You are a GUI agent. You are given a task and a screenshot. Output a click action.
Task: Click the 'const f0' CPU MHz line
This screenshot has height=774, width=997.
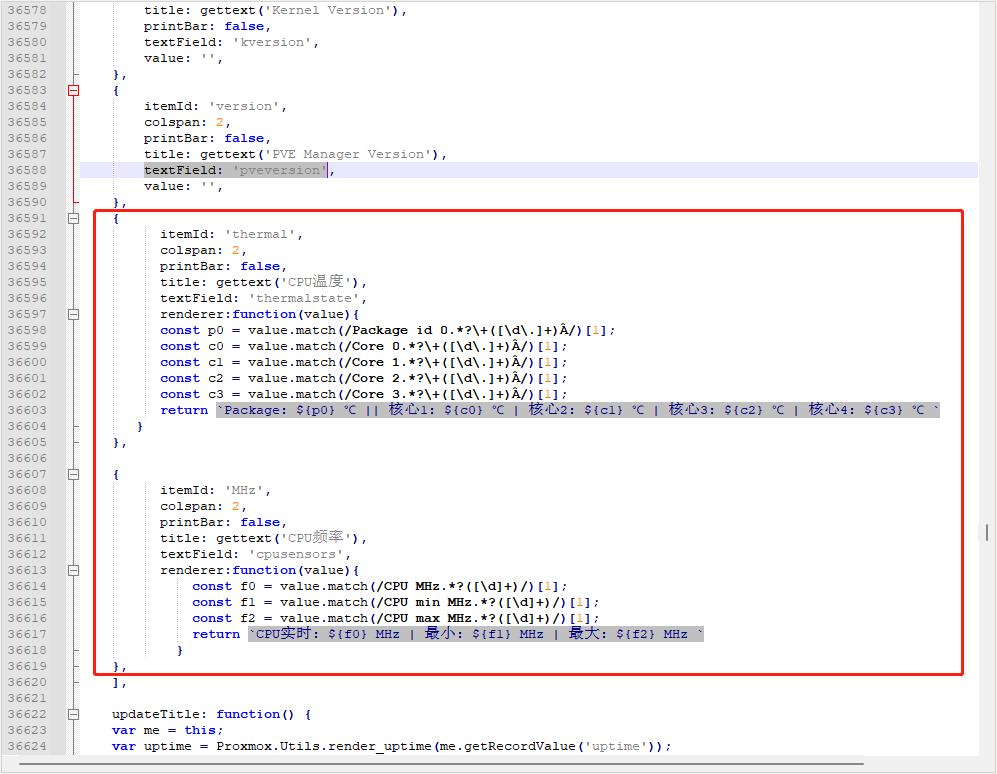click(x=380, y=586)
